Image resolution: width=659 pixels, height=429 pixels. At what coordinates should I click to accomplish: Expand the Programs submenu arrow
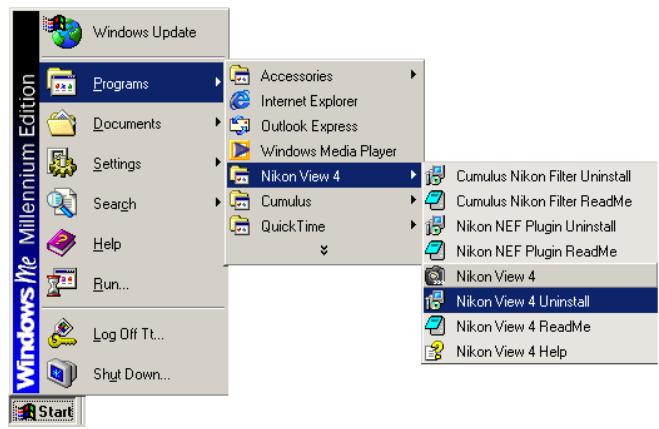point(218,82)
